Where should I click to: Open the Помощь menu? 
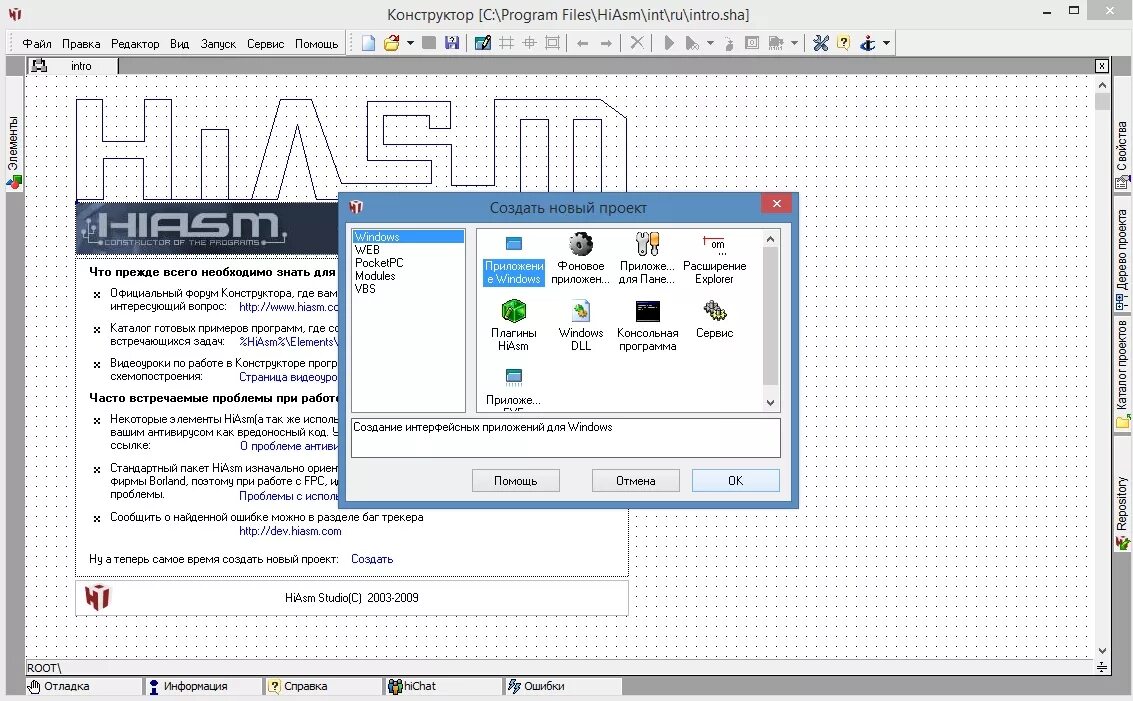pyautogui.click(x=316, y=44)
